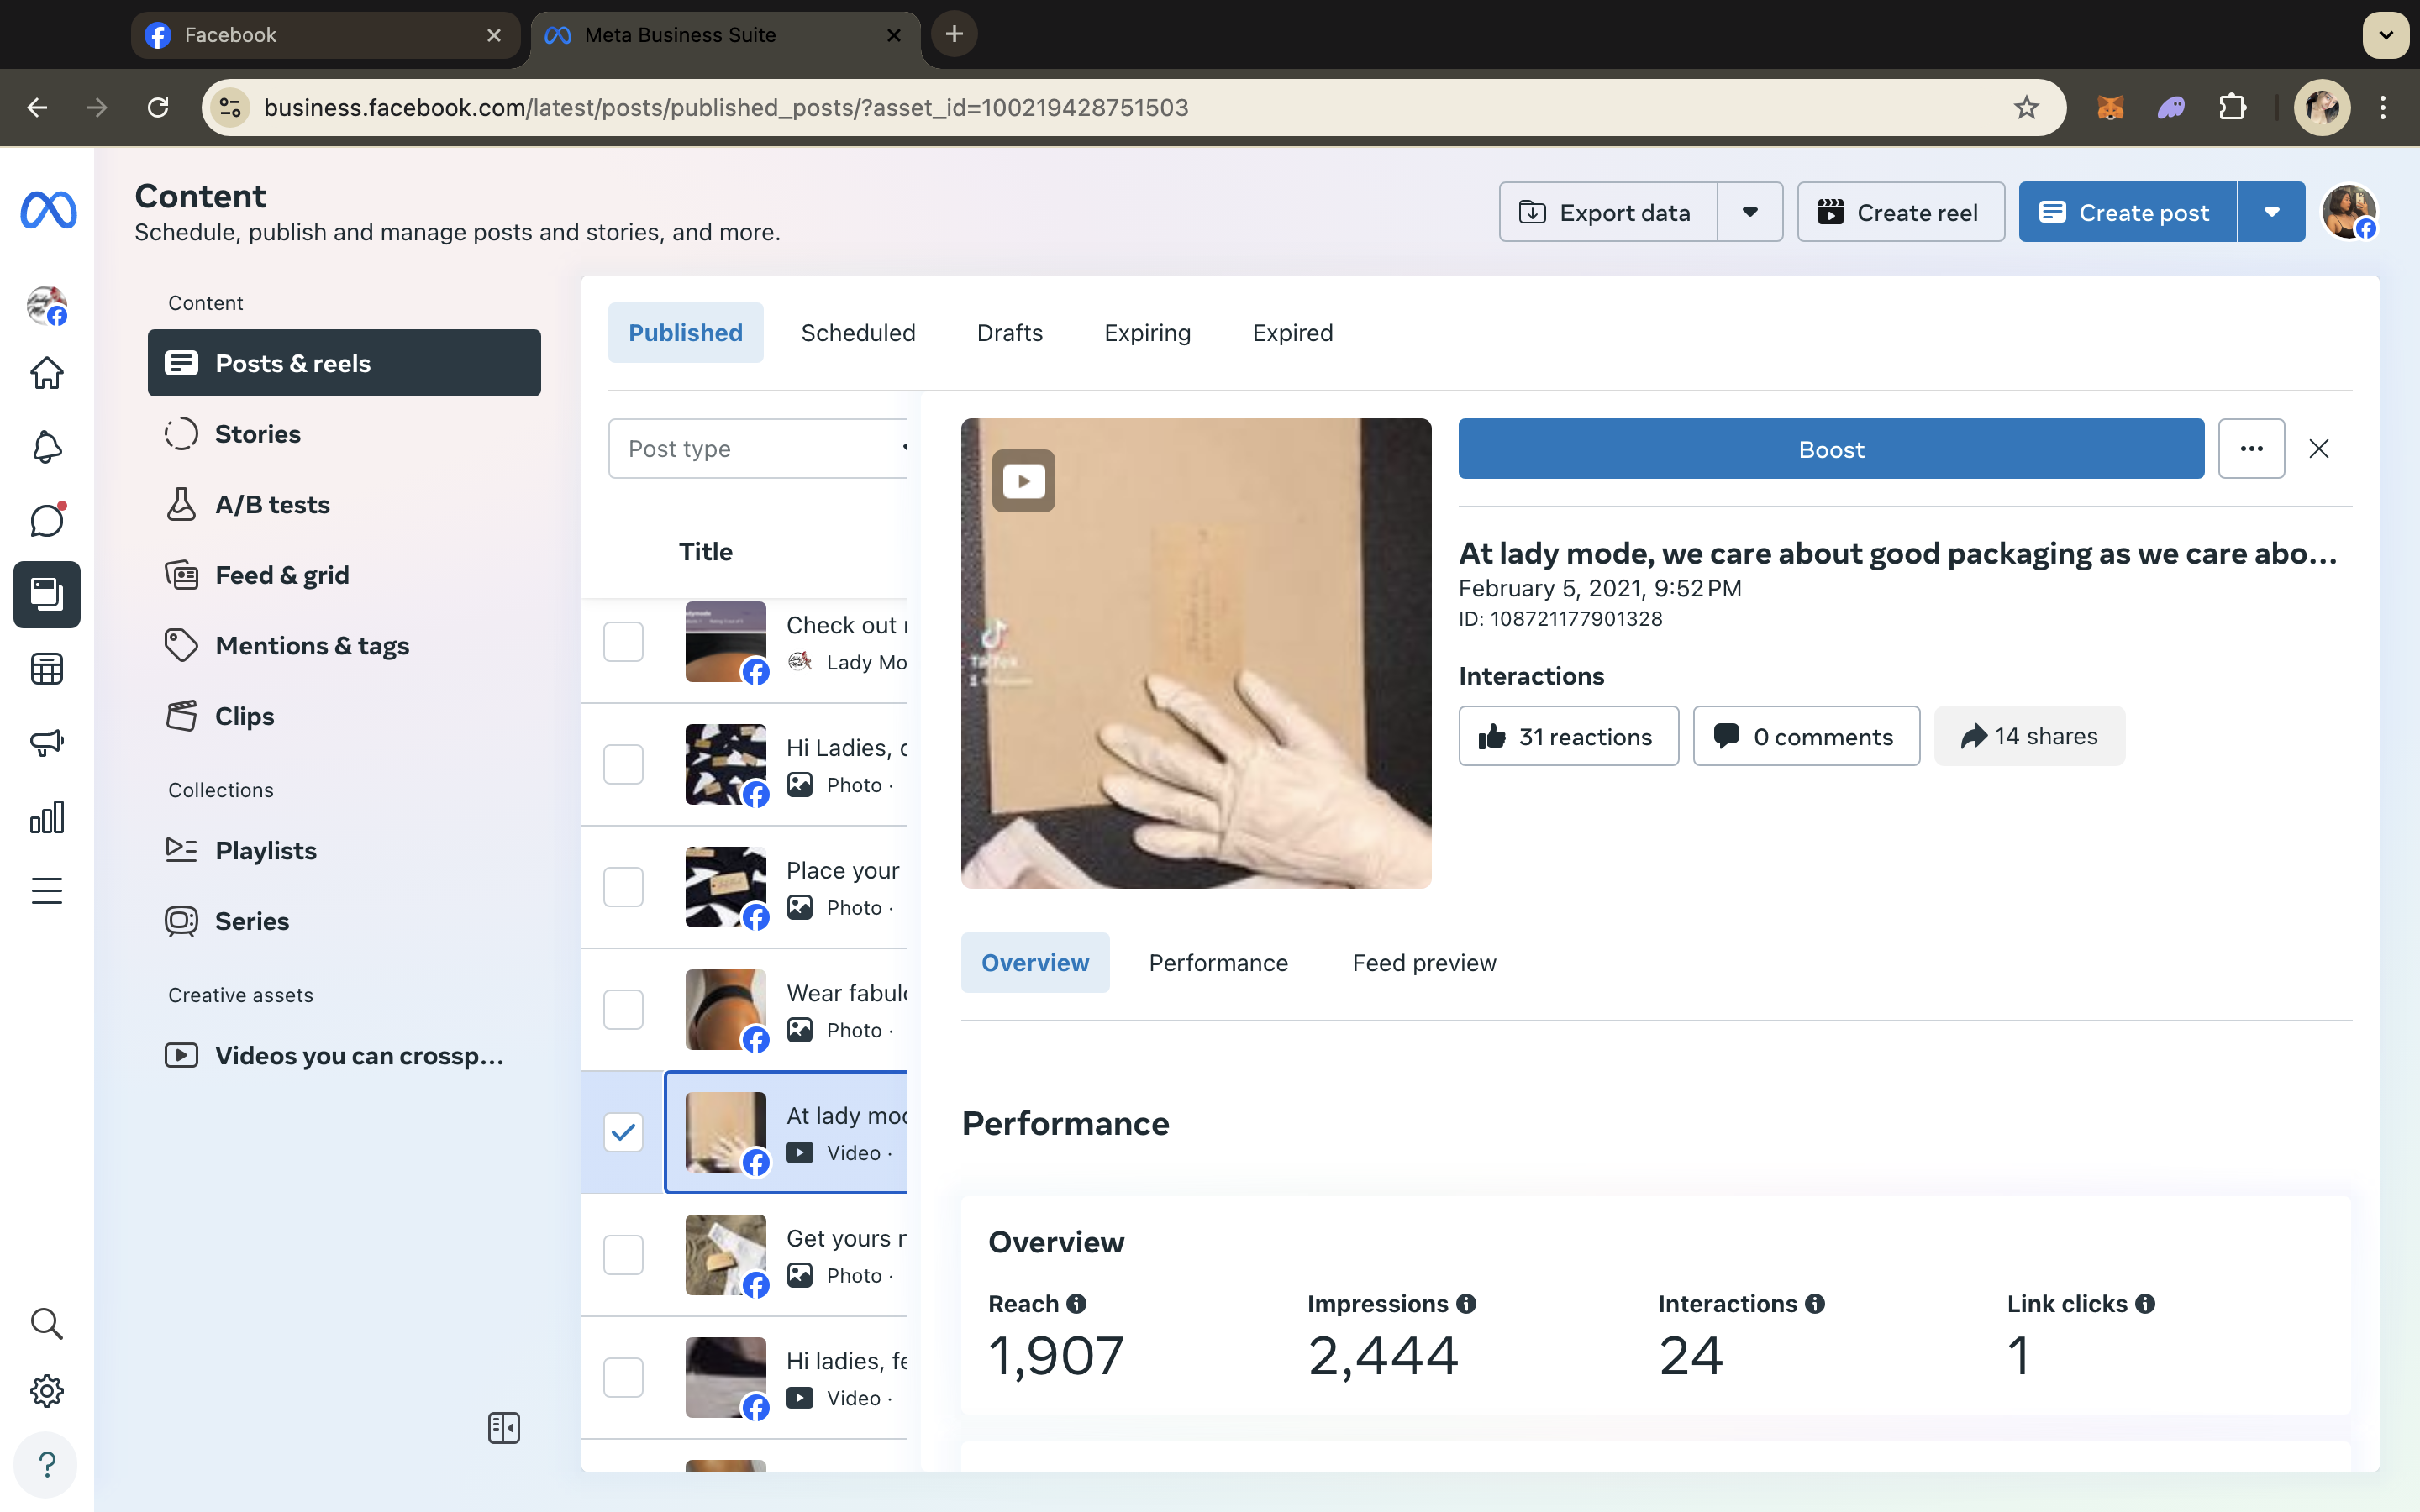Open the Planner calendar grid icon
The height and width of the screenshot is (1512, 2420).
pyautogui.click(x=47, y=668)
